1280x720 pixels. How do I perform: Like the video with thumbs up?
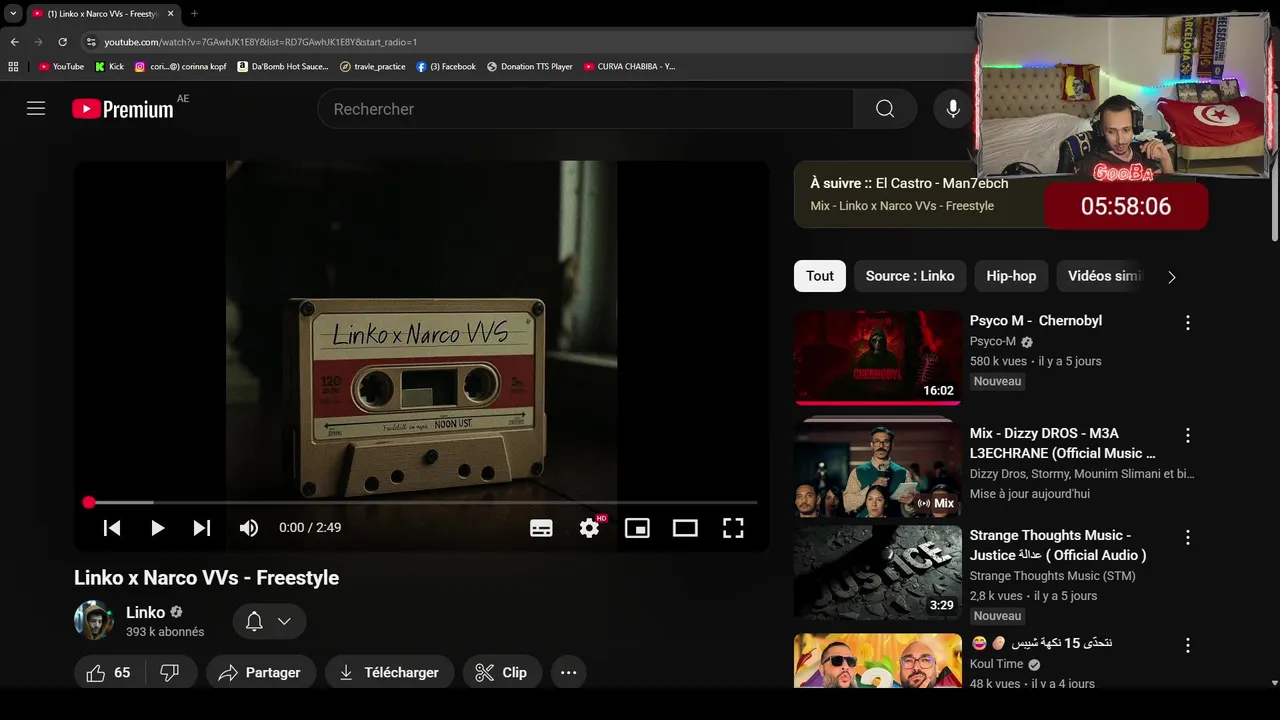pos(108,673)
